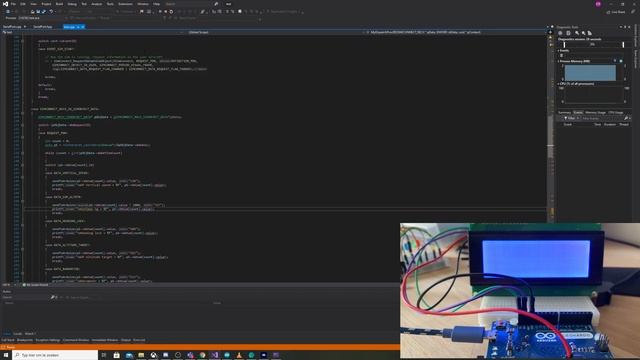Open the File menu
The height and width of the screenshot is (360, 640).
(13, 4)
